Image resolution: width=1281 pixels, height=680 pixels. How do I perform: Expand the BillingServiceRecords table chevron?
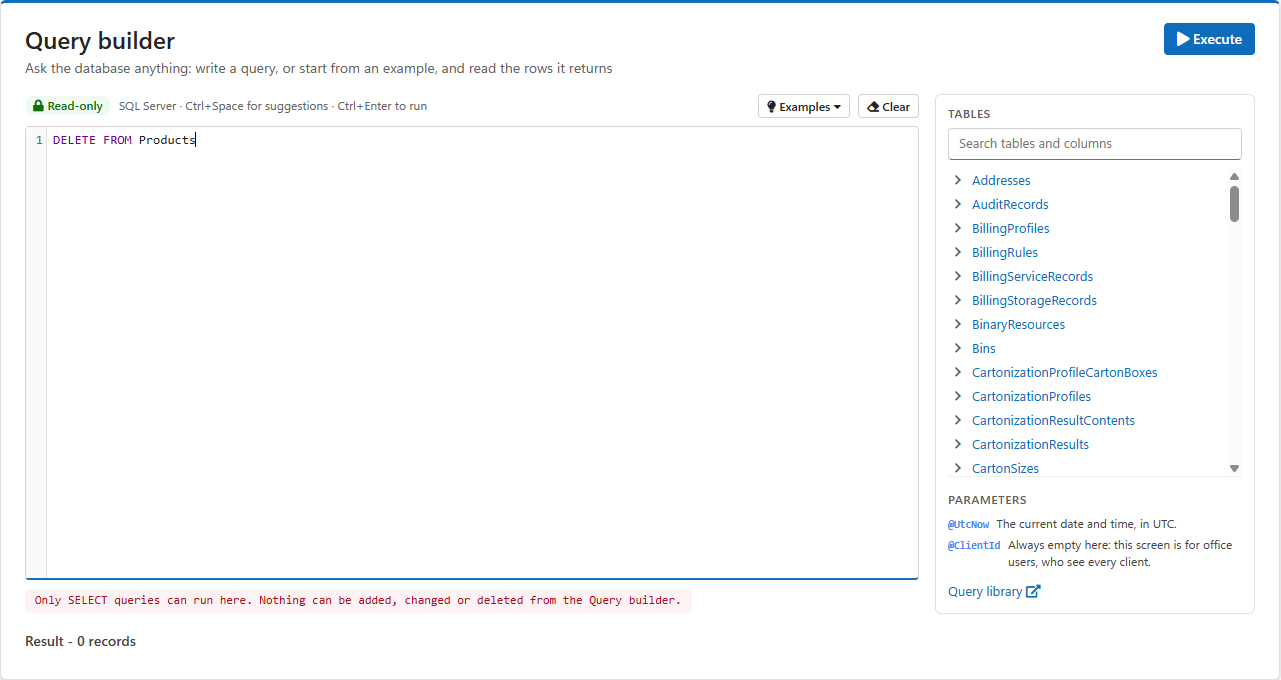tap(958, 276)
